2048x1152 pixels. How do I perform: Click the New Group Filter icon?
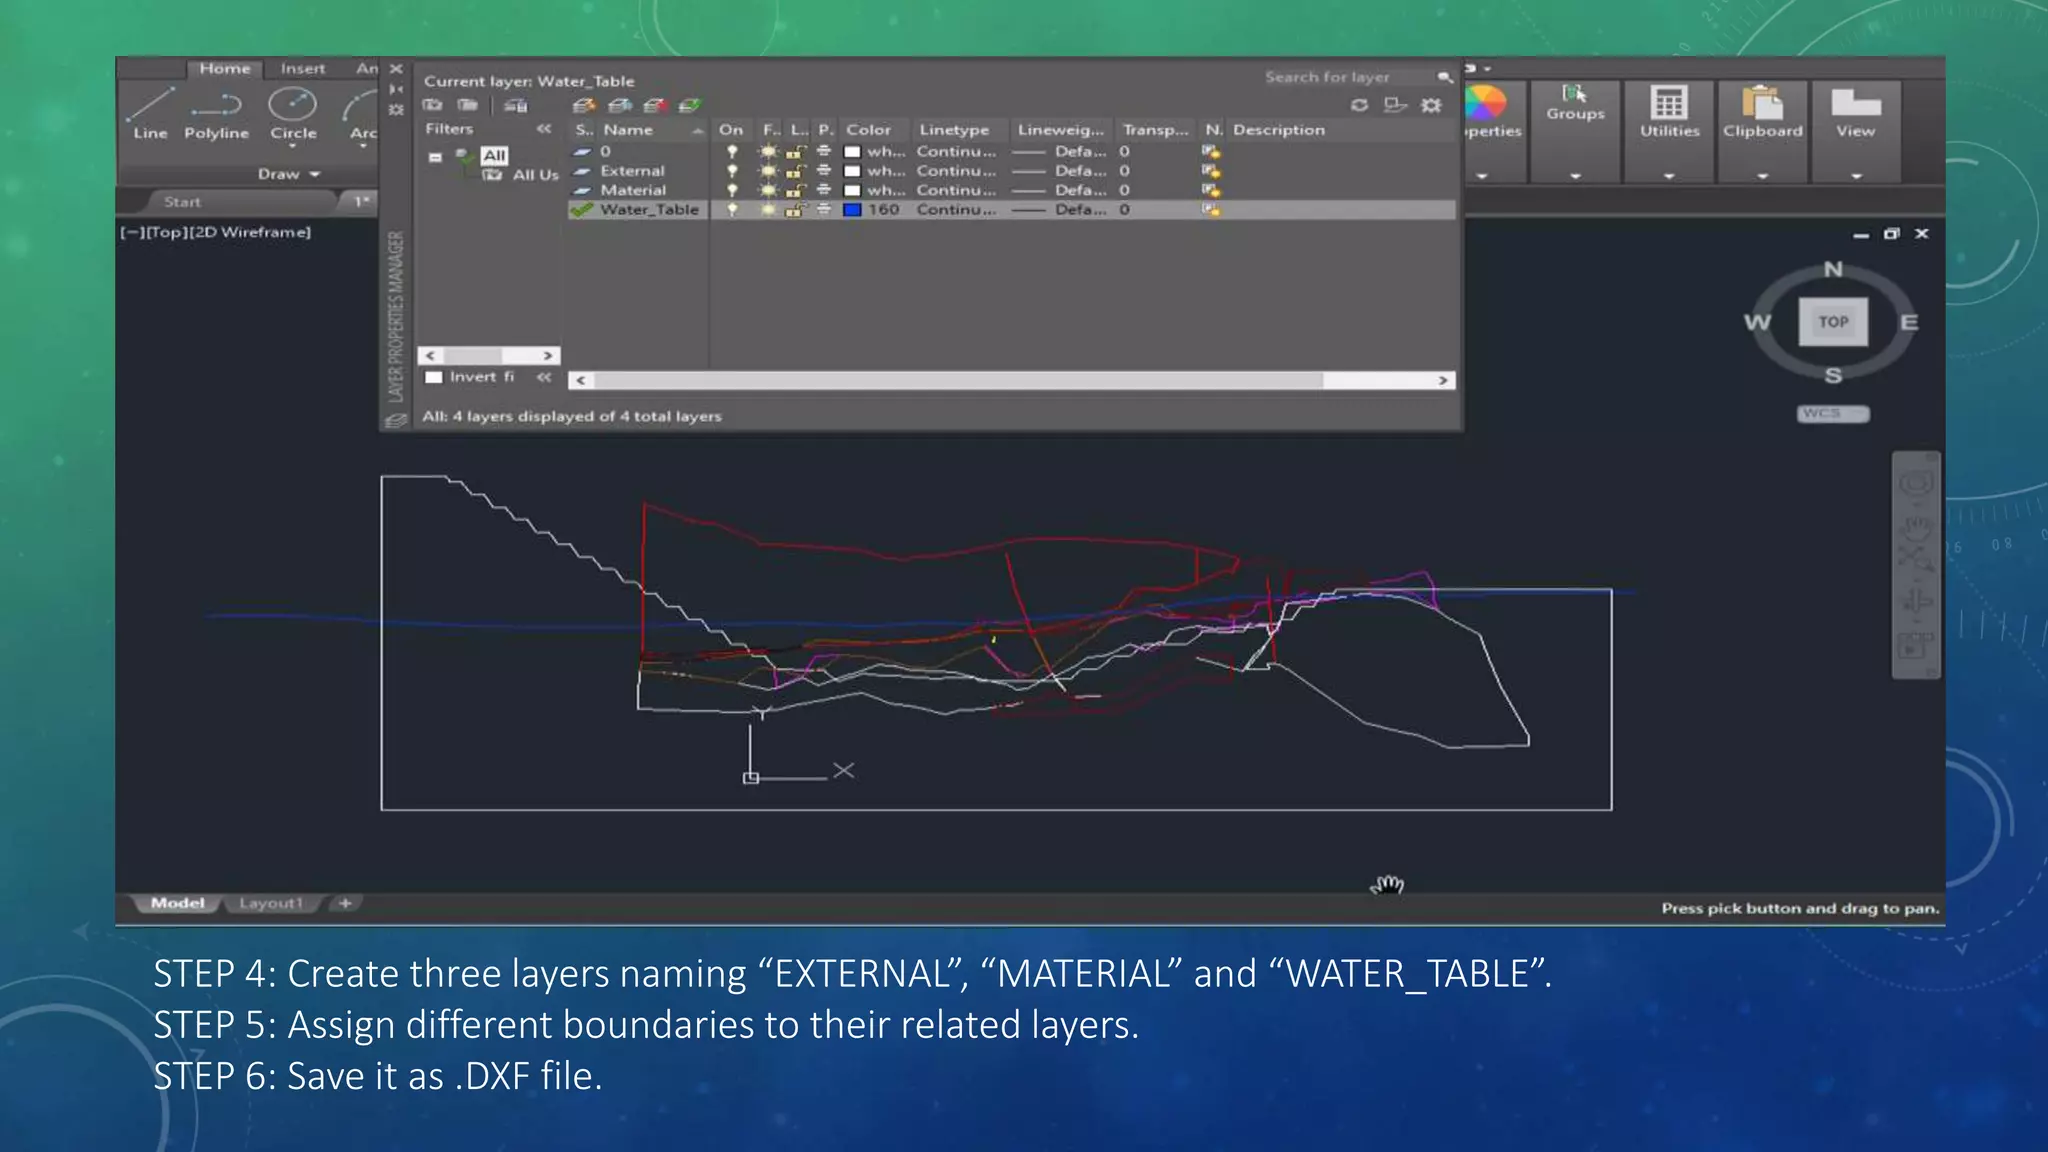(x=467, y=105)
